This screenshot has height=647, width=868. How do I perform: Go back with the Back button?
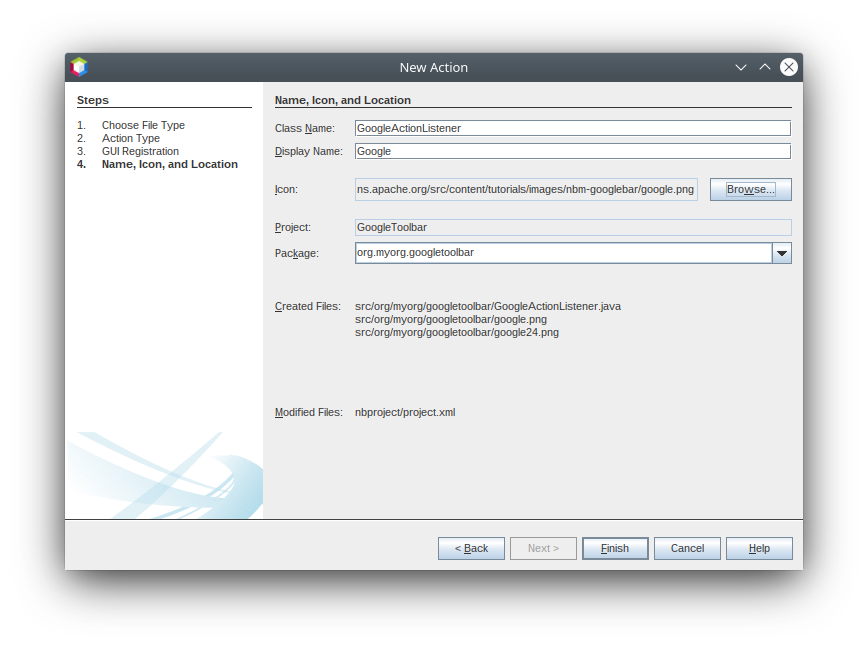(471, 548)
